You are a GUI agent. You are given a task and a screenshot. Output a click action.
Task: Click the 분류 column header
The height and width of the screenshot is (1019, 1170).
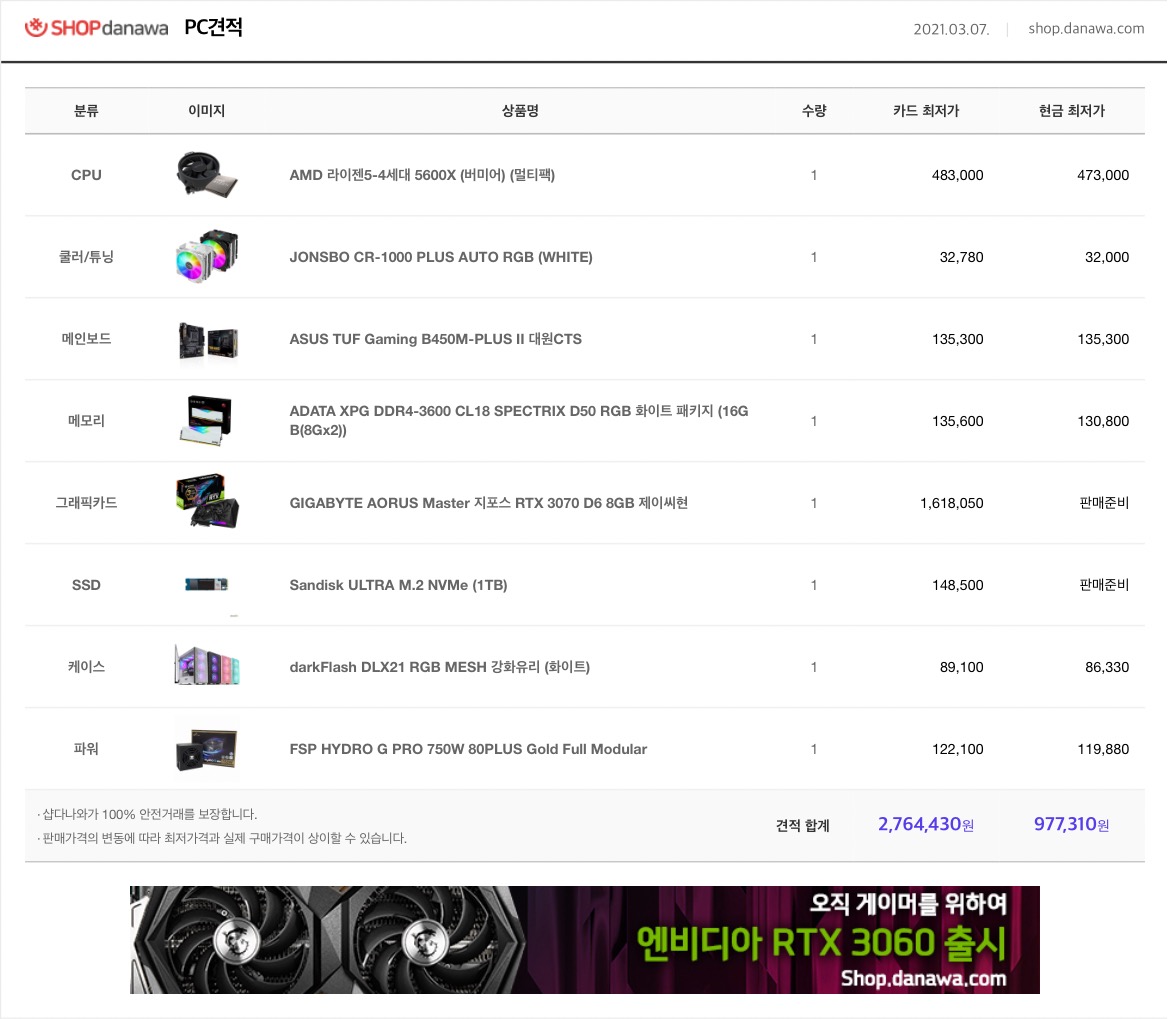pos(86,110)
